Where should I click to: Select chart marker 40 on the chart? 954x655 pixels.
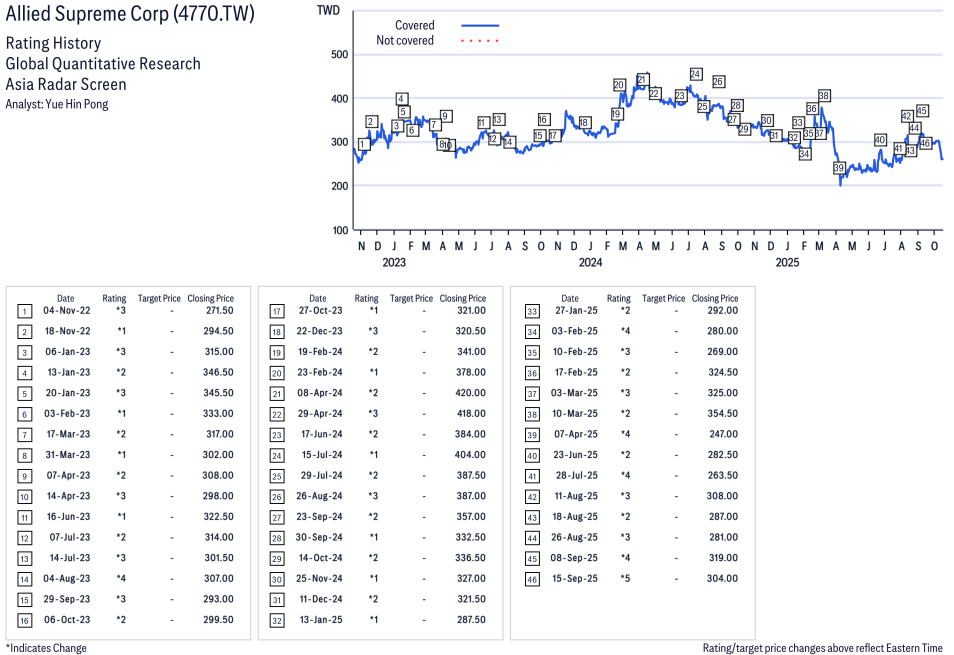[880, 140]
